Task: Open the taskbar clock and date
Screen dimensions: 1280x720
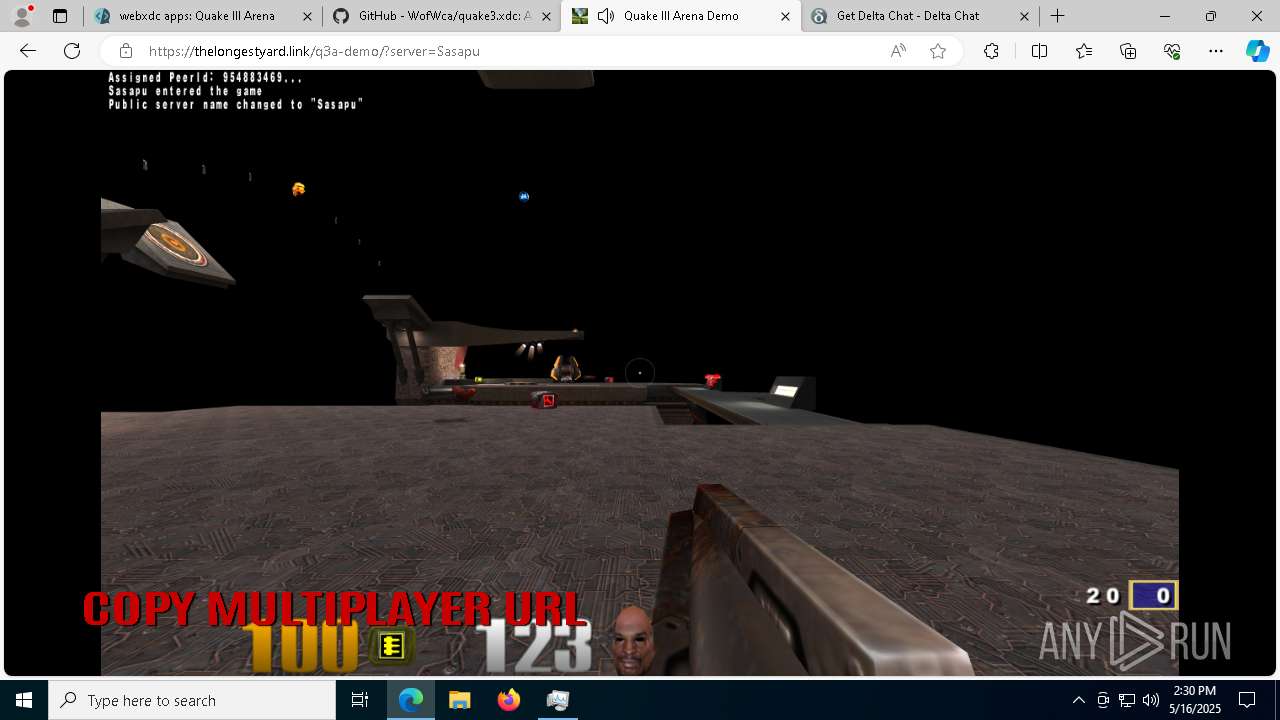Action: click(x=1195, y=700)
